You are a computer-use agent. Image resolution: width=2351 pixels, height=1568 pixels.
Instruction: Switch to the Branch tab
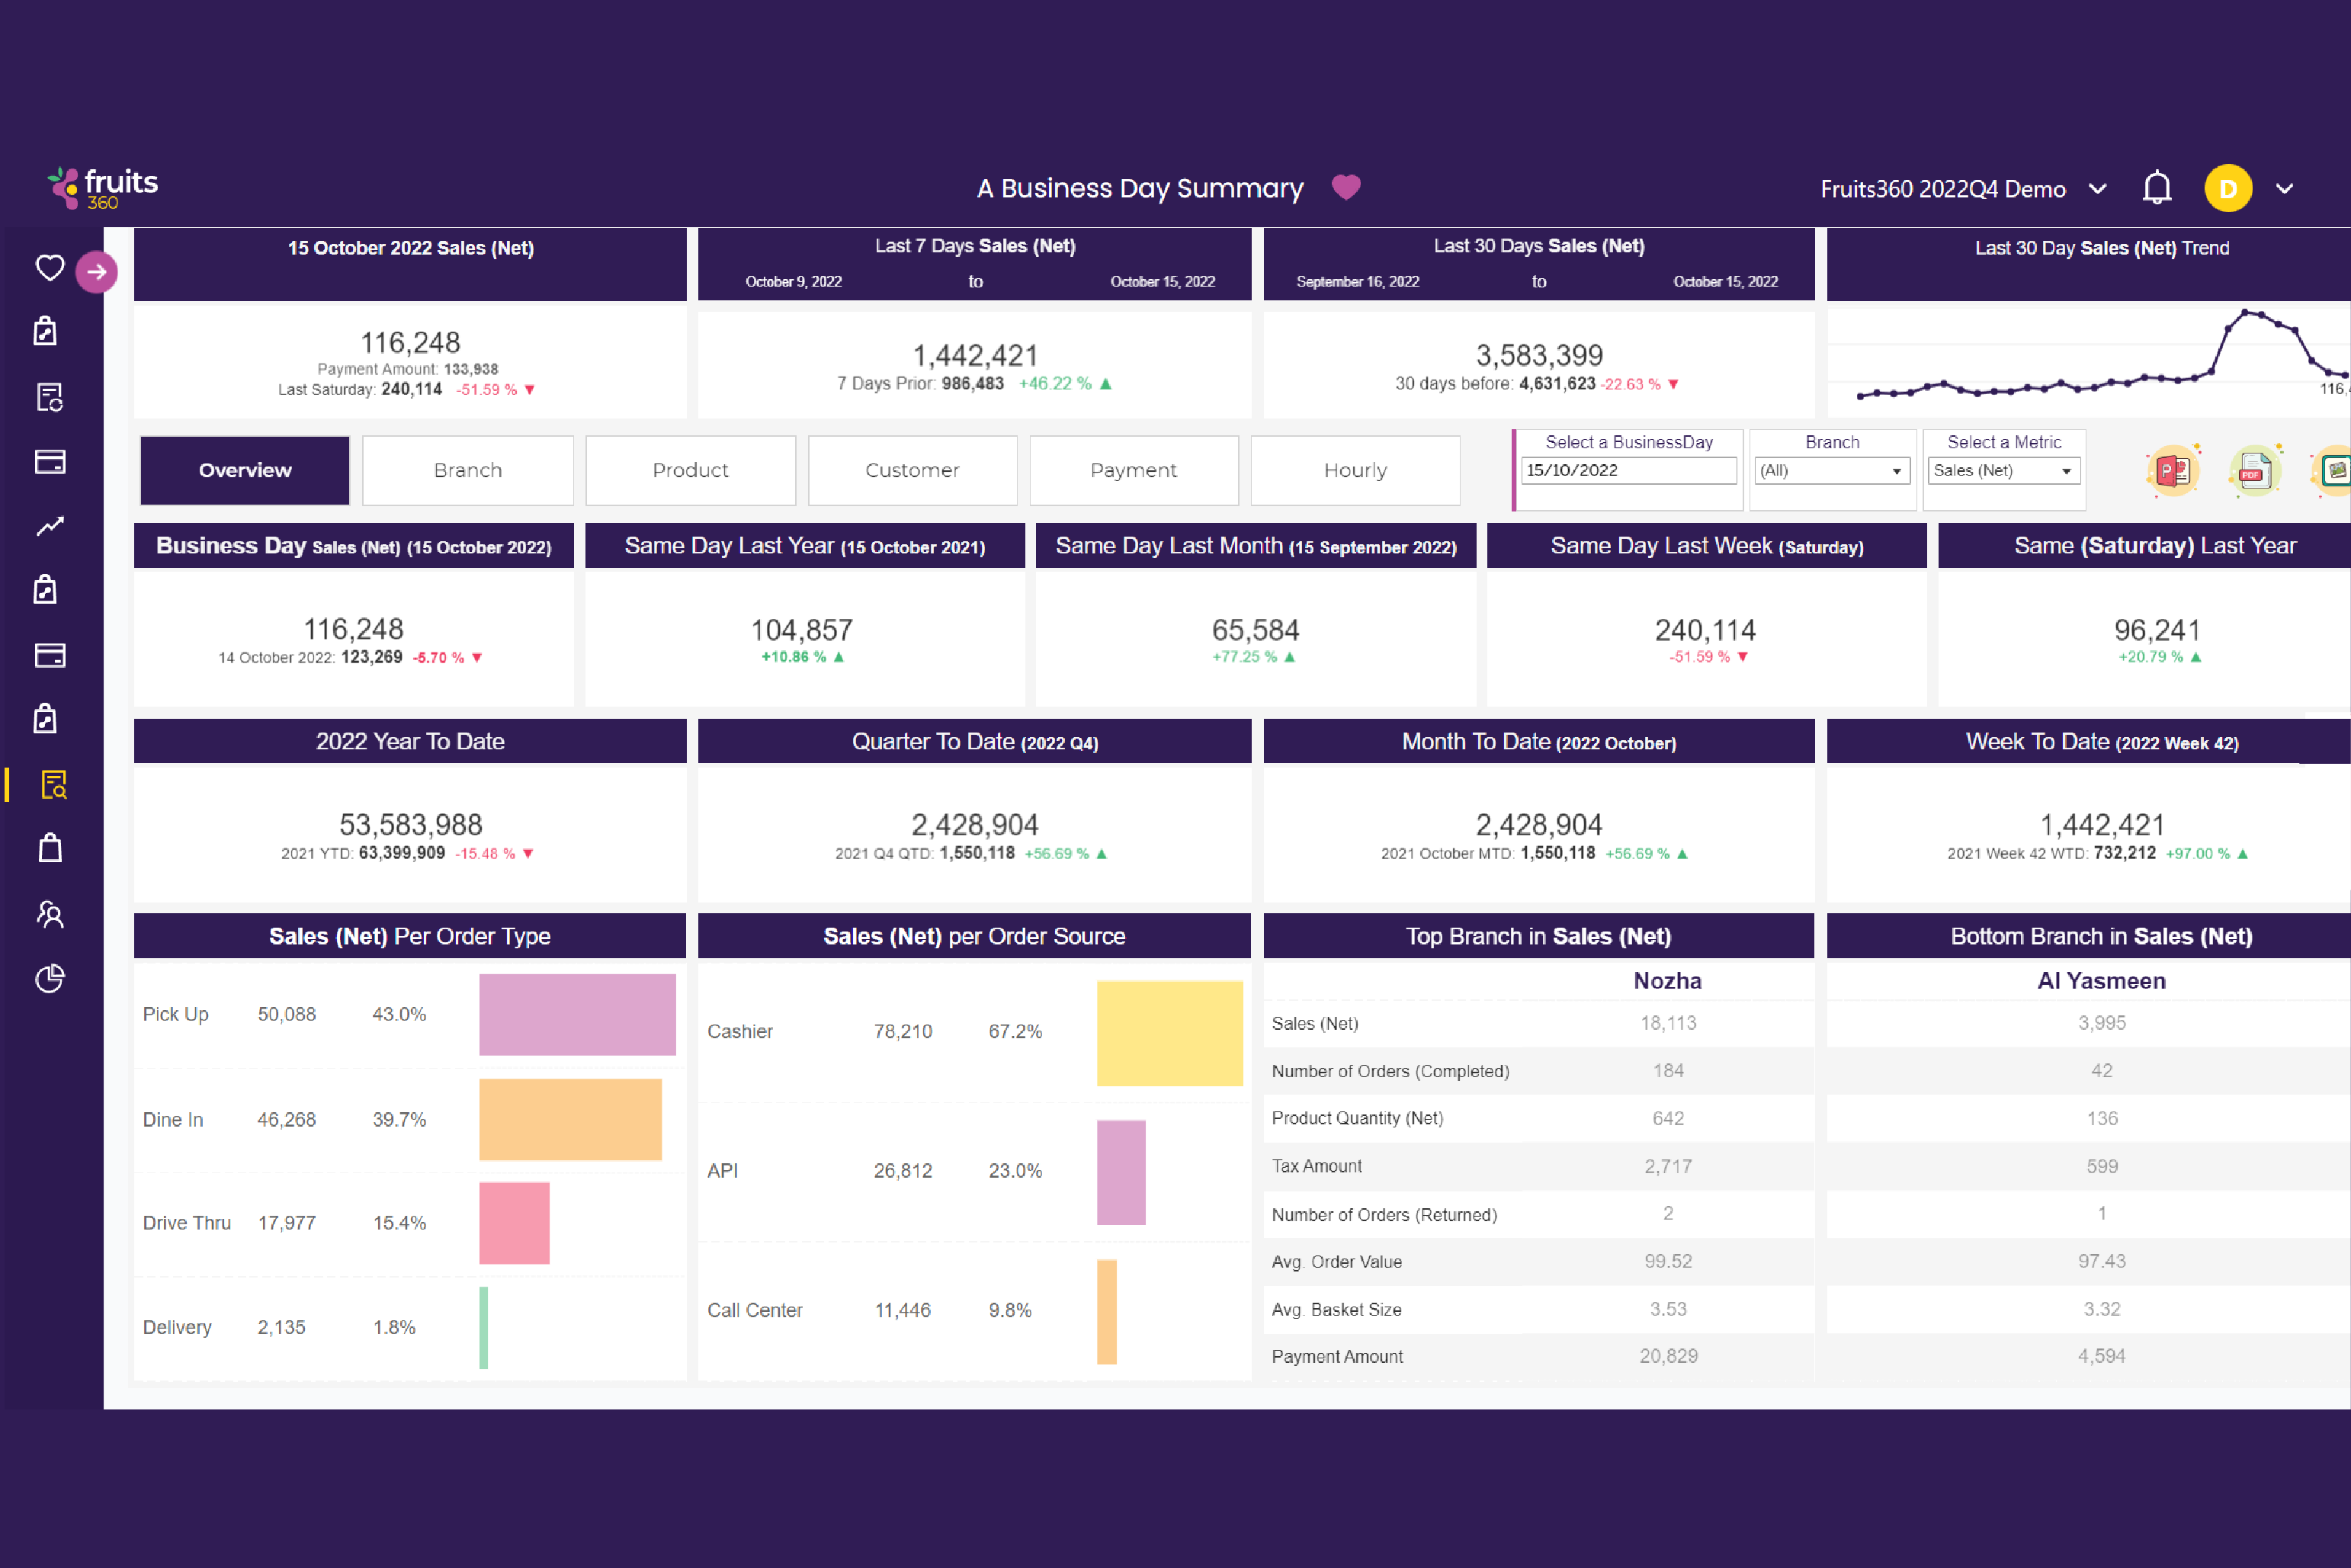[469, 467]
